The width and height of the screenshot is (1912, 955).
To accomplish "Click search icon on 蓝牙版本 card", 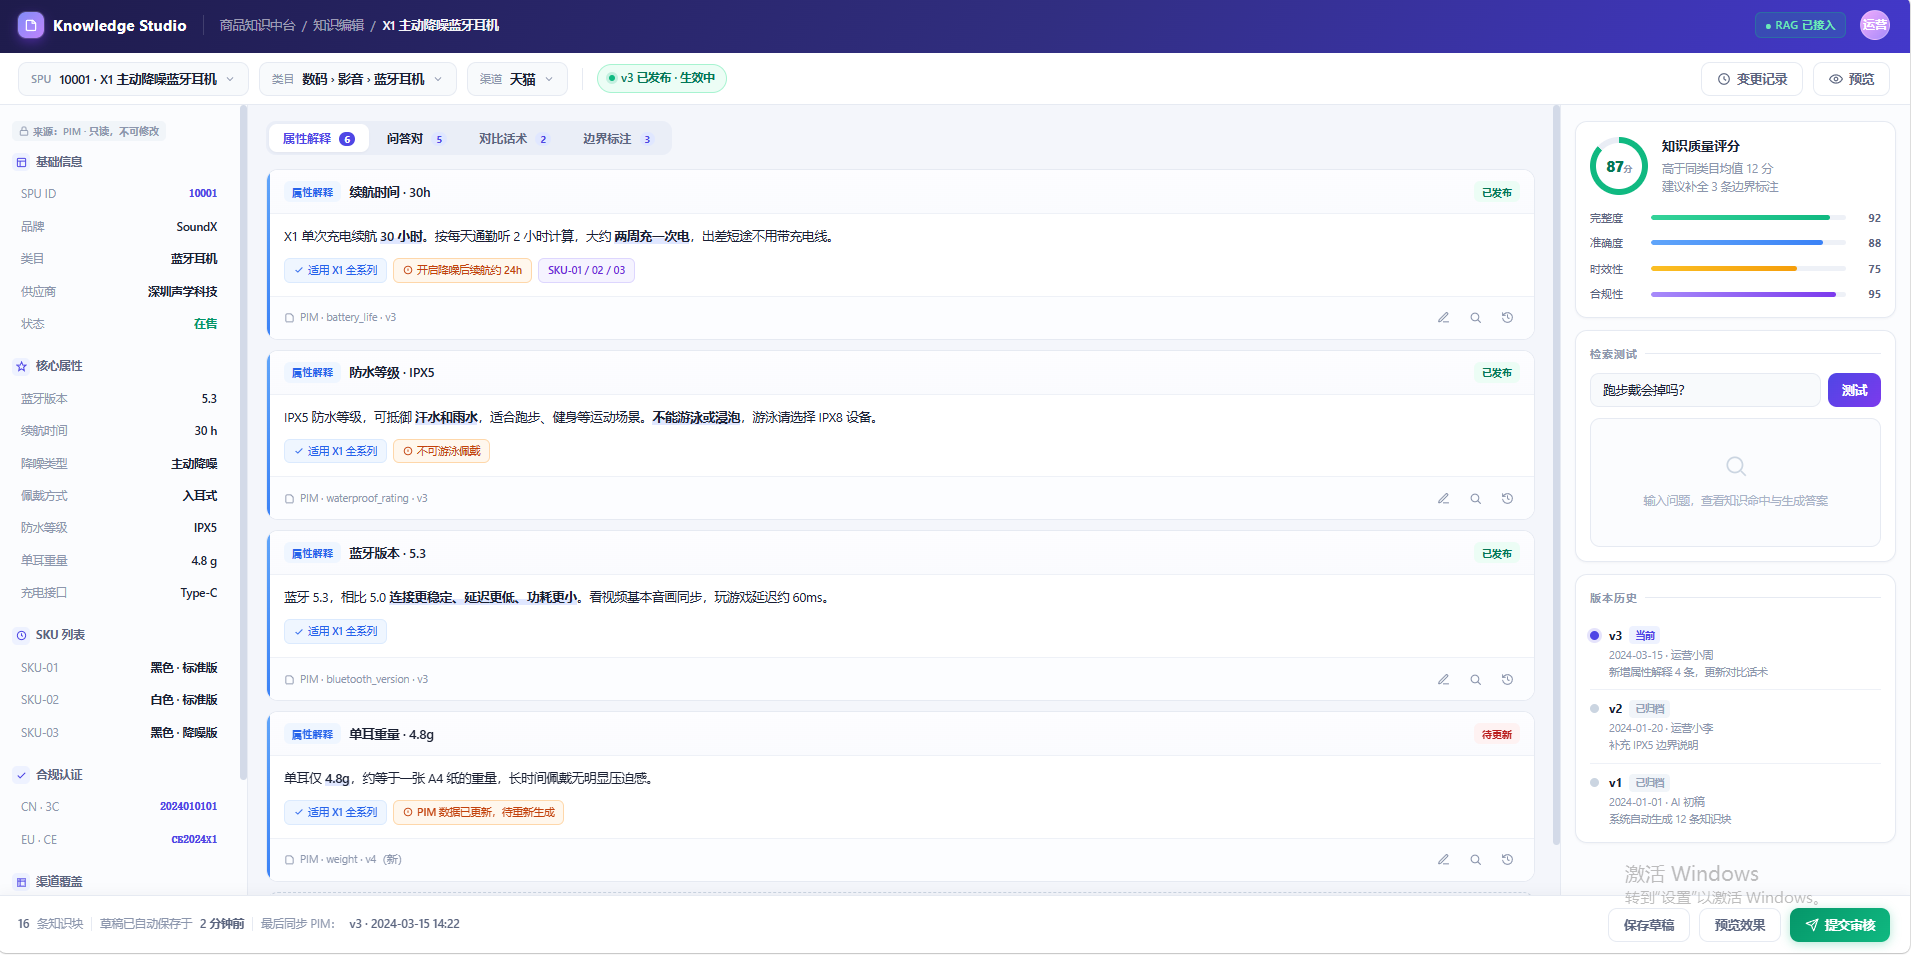I will 1475,679.
